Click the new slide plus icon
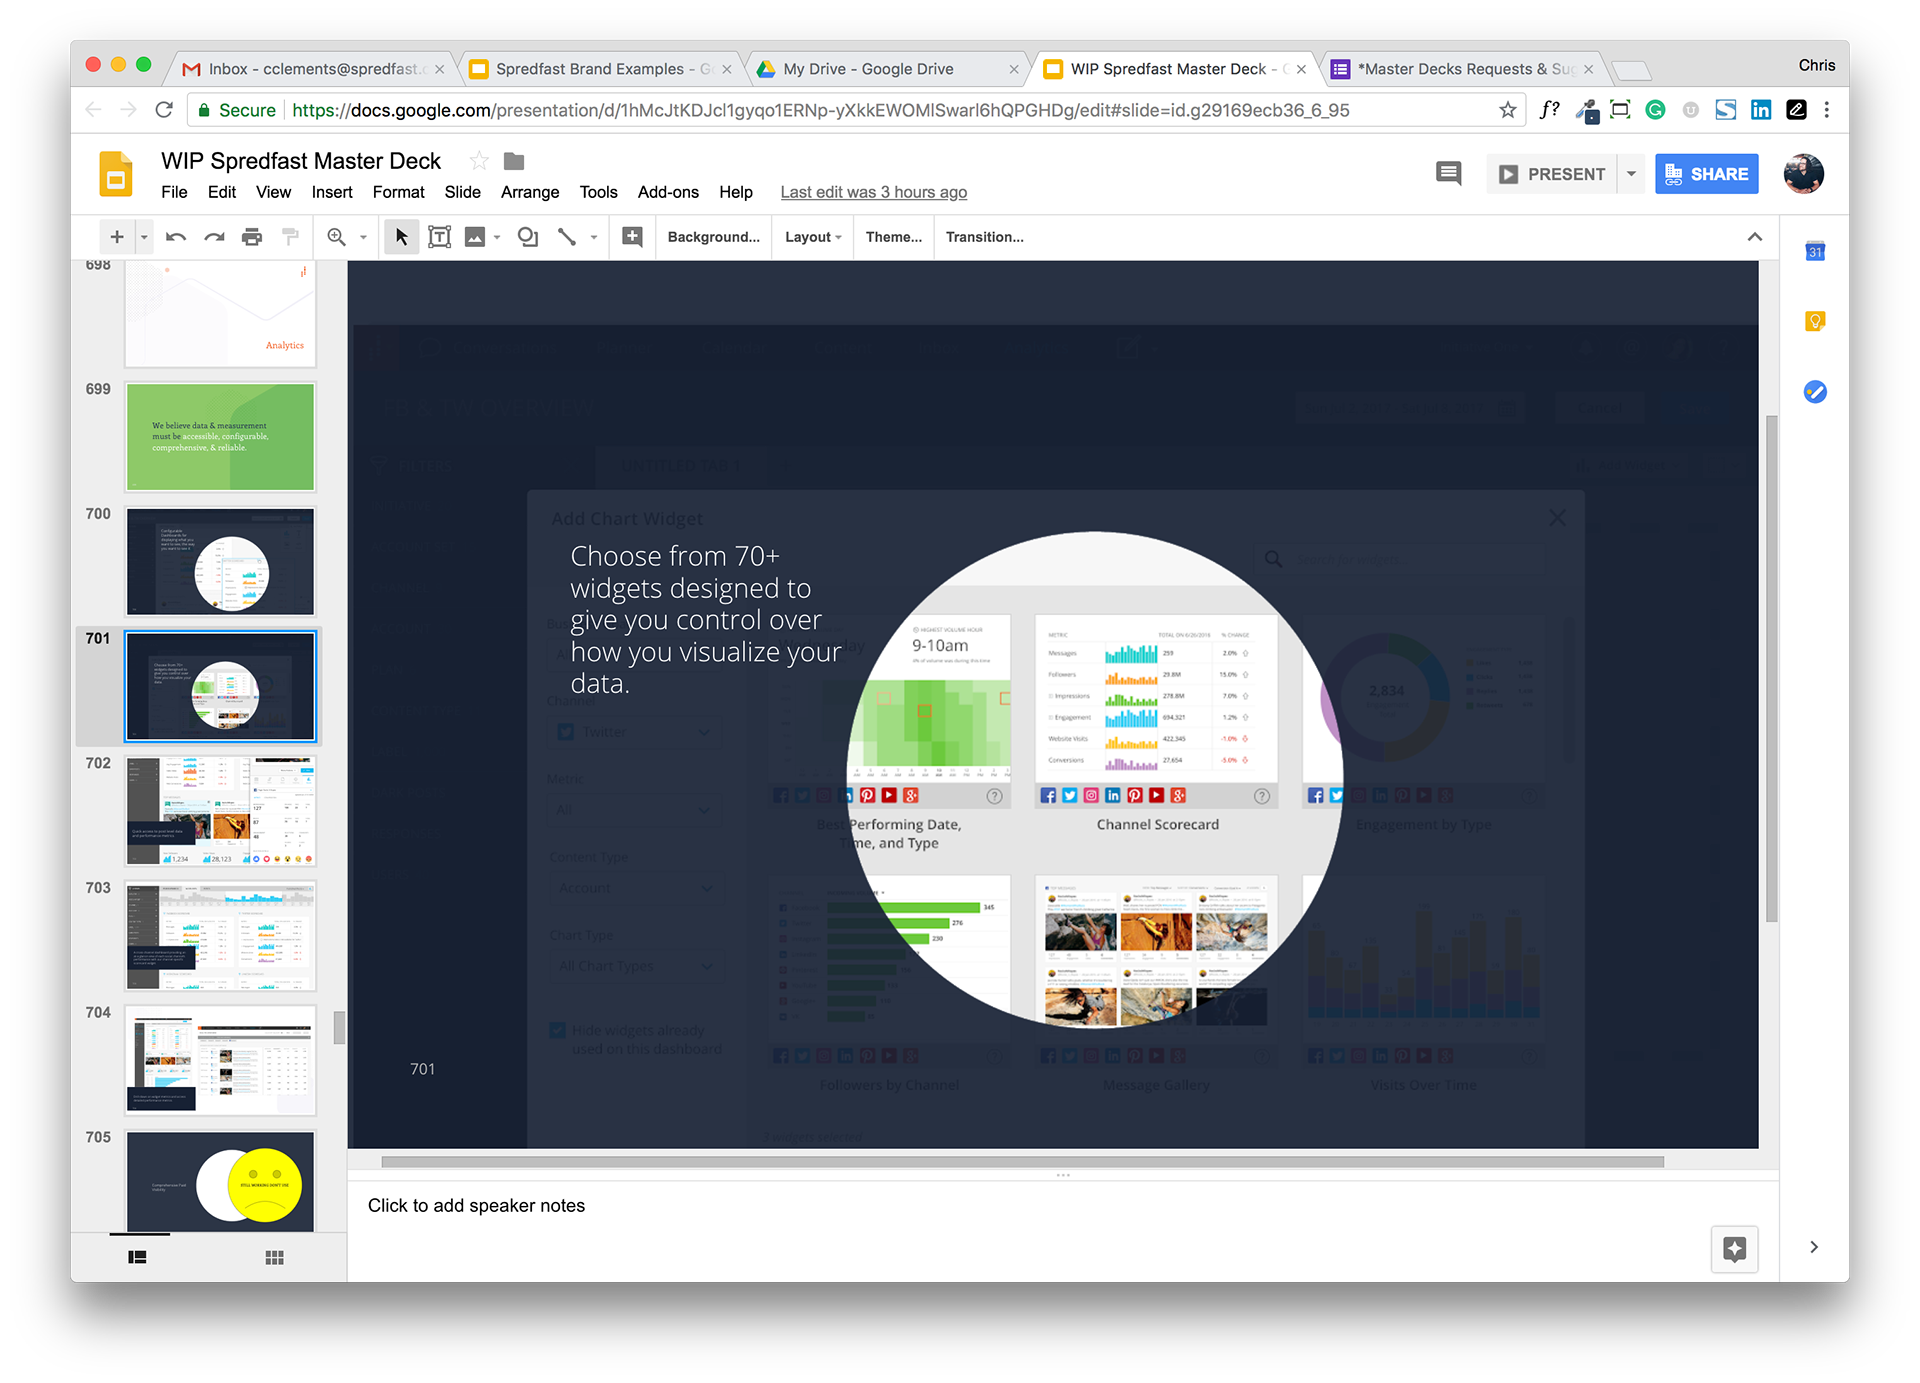Image resolution: width=1920 pixels, height=1383 pixels. [117, 237]
